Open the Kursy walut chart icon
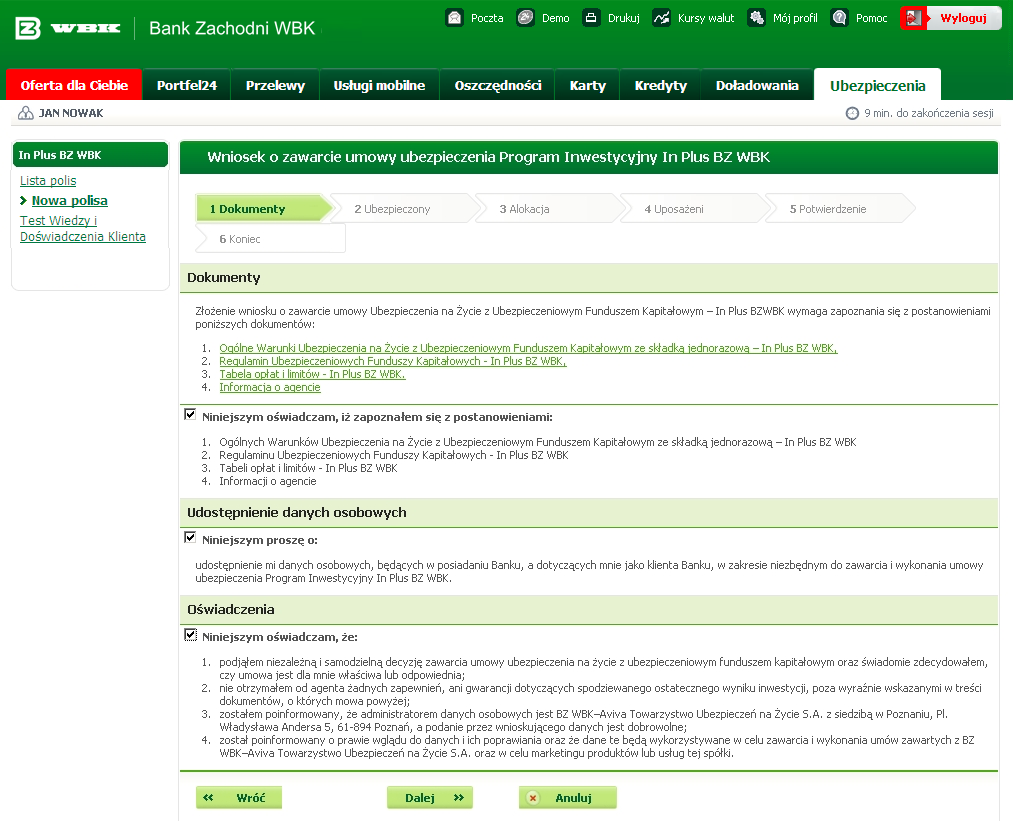The width and height of the screenshot is (1013, 821). point(662,17)
